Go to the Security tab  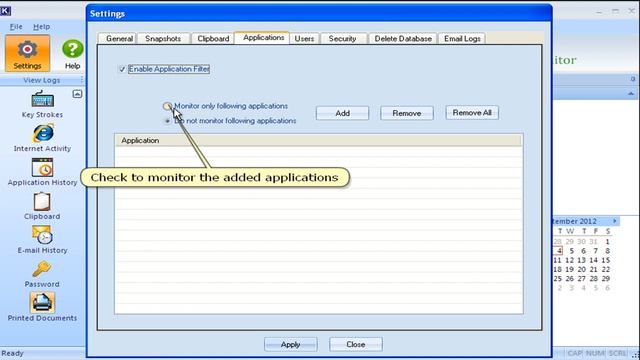point(342,38)
